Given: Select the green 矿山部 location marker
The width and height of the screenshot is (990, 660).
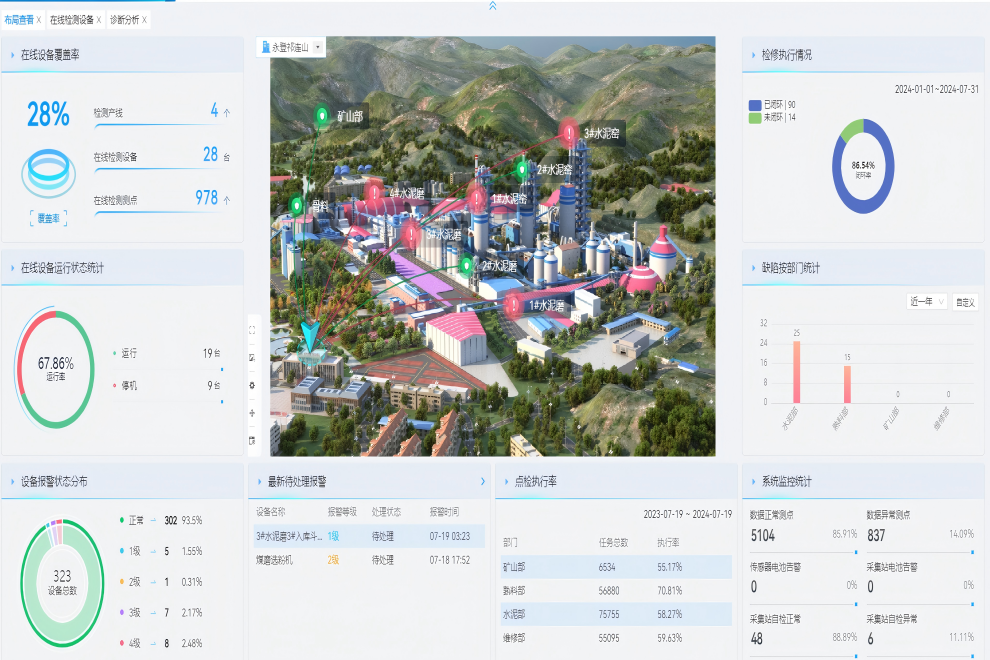Looking at the screenshot, I should pos(322,116).
